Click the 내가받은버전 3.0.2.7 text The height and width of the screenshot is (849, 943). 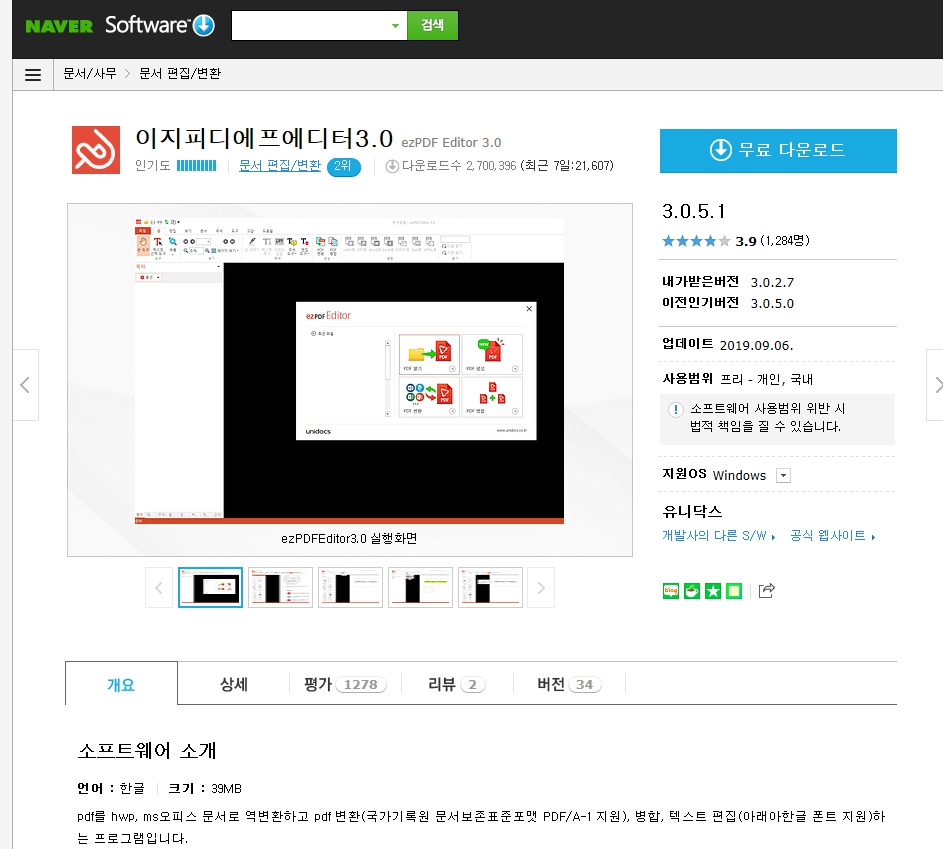tap(728, 282)
